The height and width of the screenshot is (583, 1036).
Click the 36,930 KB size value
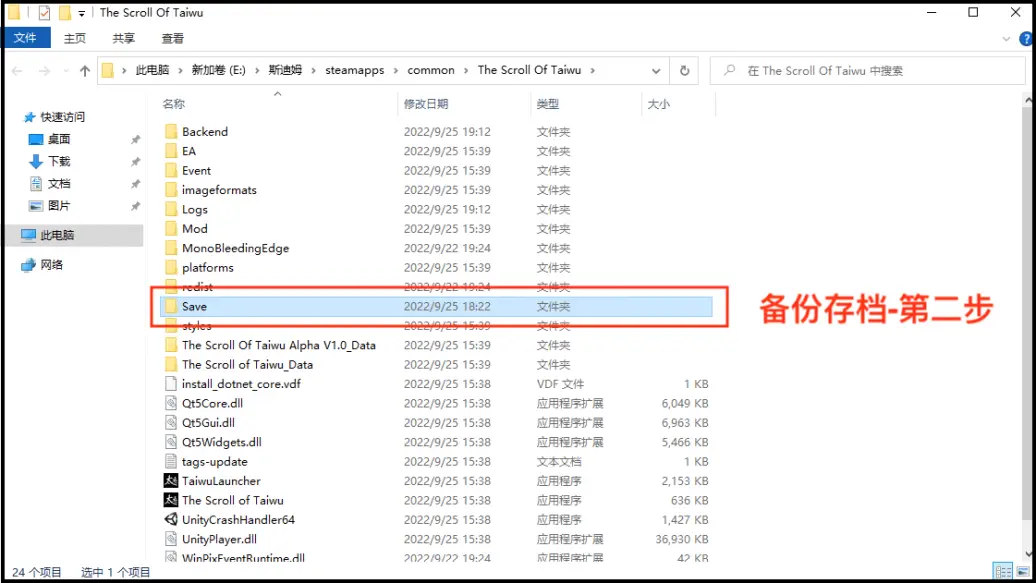[x=682, y=539]
